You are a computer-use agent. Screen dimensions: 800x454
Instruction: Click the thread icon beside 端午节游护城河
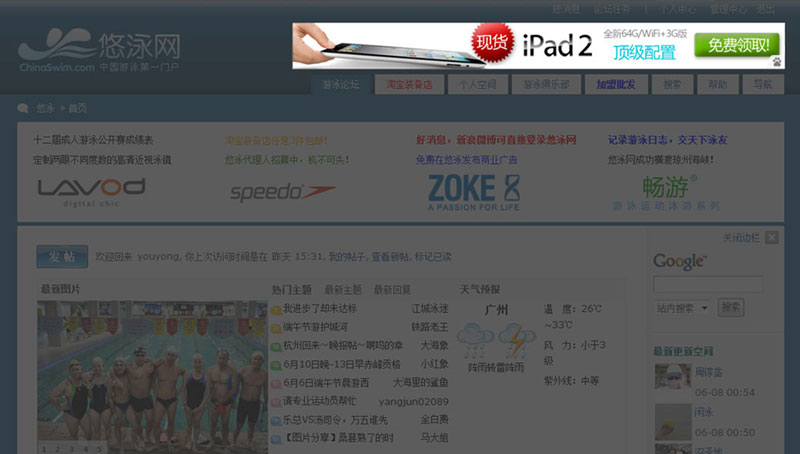click(x=276, y=328)
